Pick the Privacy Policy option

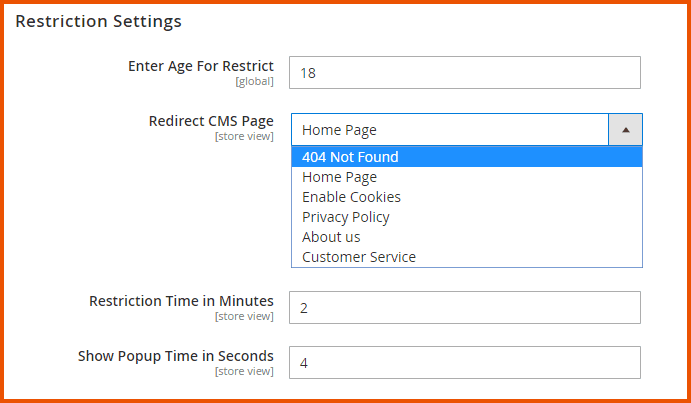pyautogui.click(x=346, y=217)
